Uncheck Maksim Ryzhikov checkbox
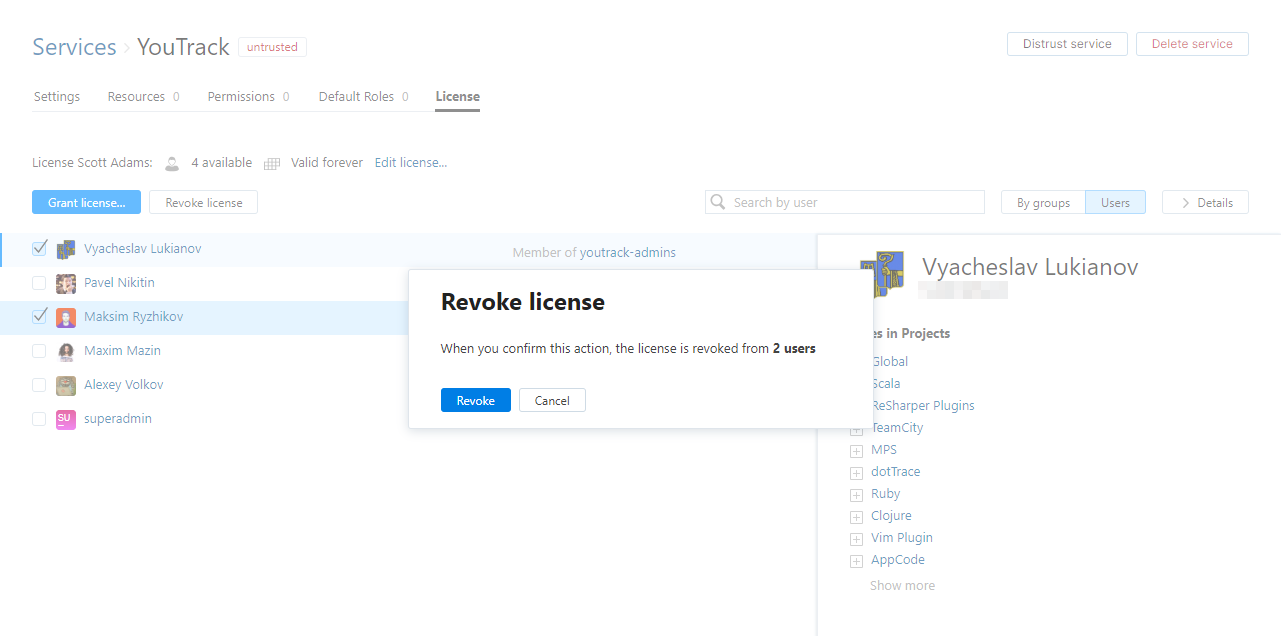 [x=39, y=316]
